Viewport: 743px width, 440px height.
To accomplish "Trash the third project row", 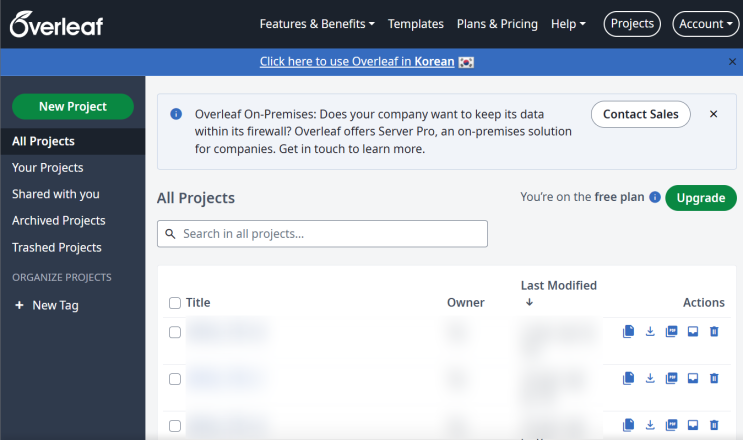I will (x=714, y=425).
